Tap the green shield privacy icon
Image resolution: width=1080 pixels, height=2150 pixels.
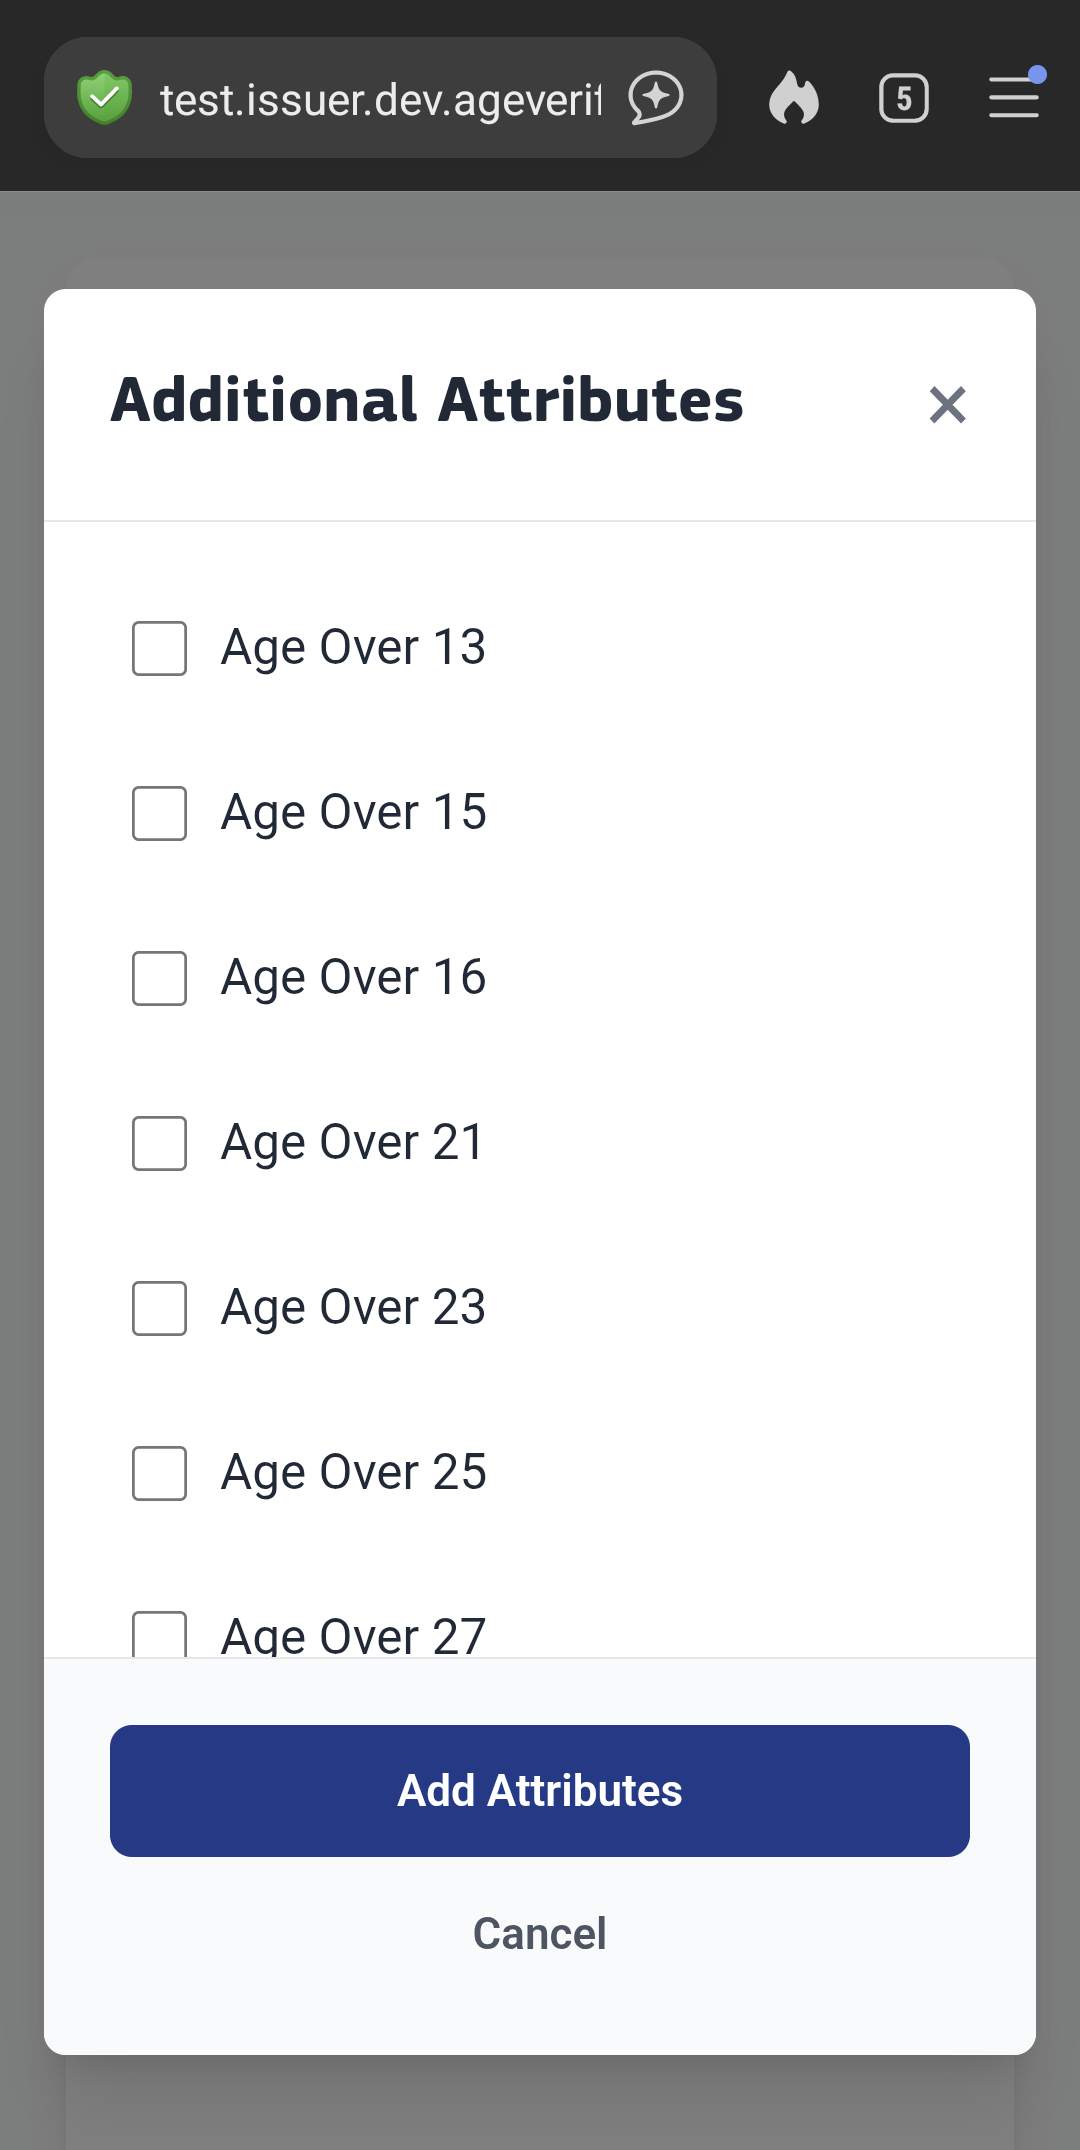[104, 98]
